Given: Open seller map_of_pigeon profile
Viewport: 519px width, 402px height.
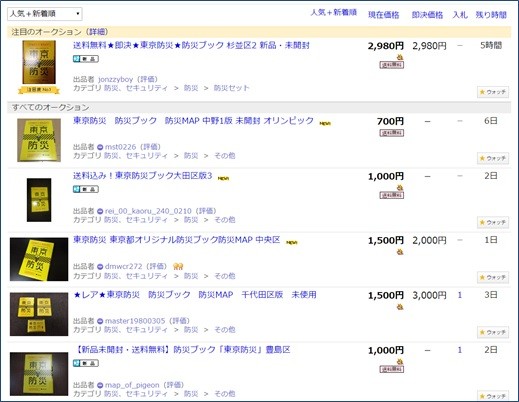Looking at the screenshot, I should click(x=132, y=385).
